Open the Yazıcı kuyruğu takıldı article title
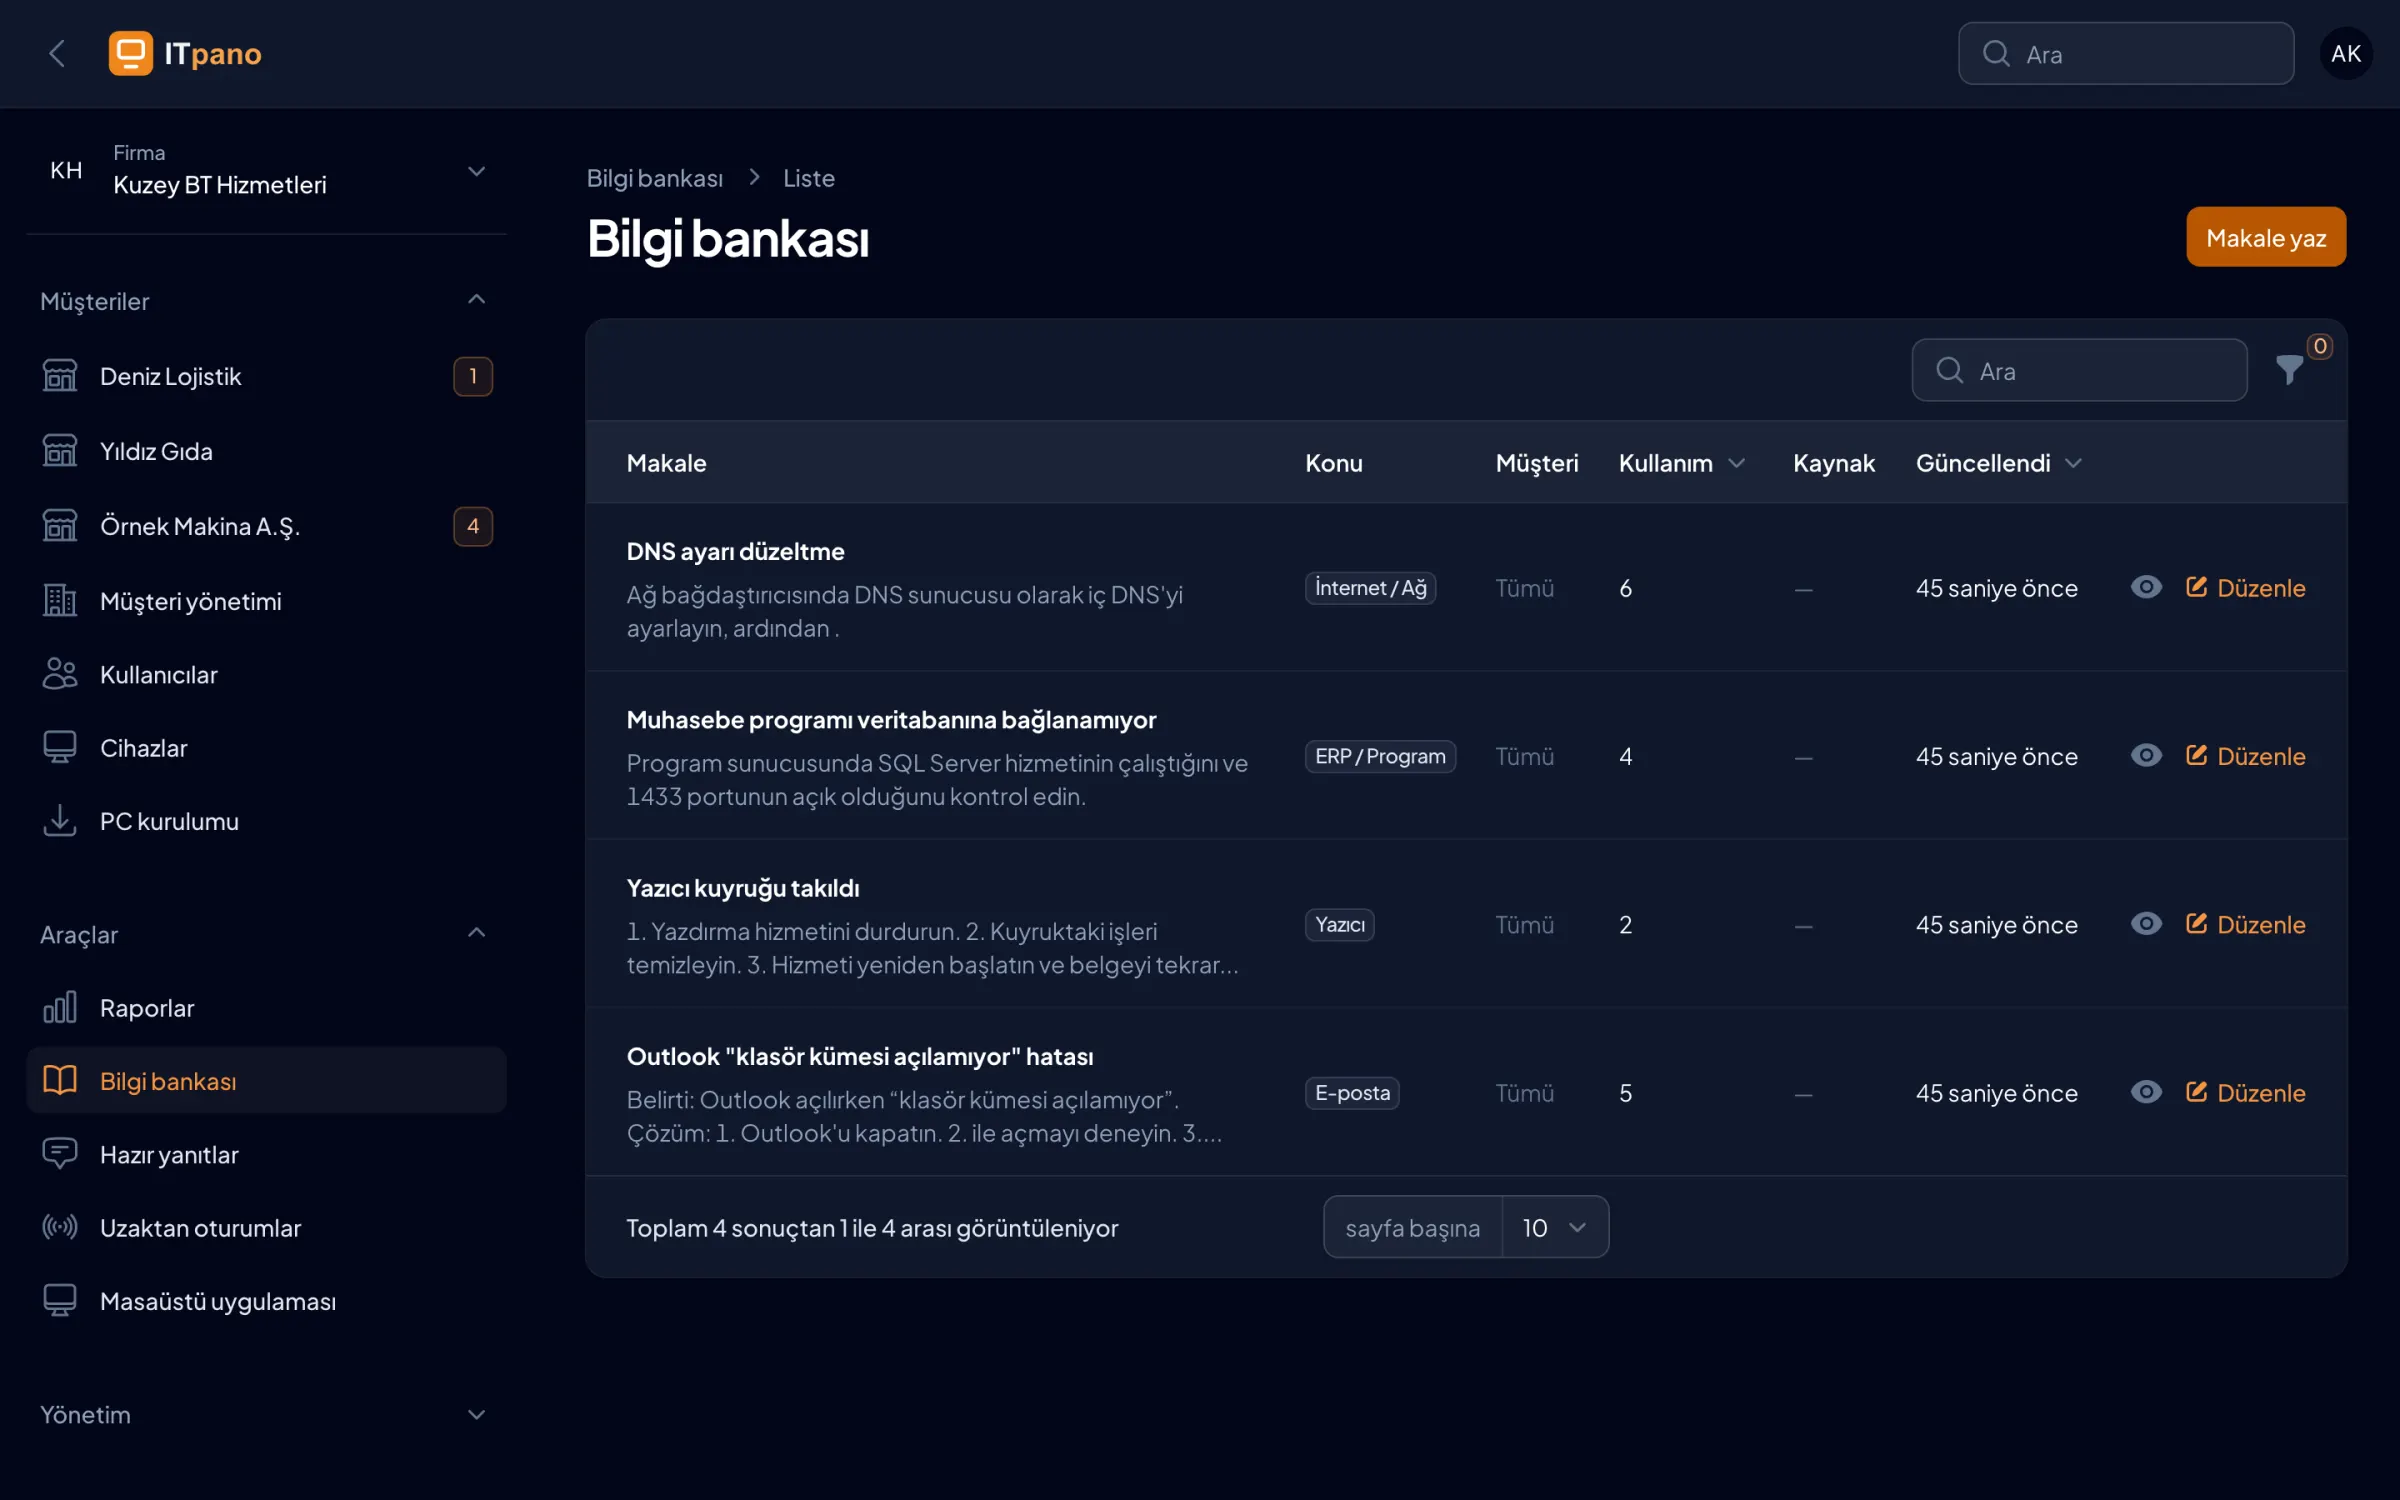The width and height of the screenshot is (2400, 1500). (742, 888)
